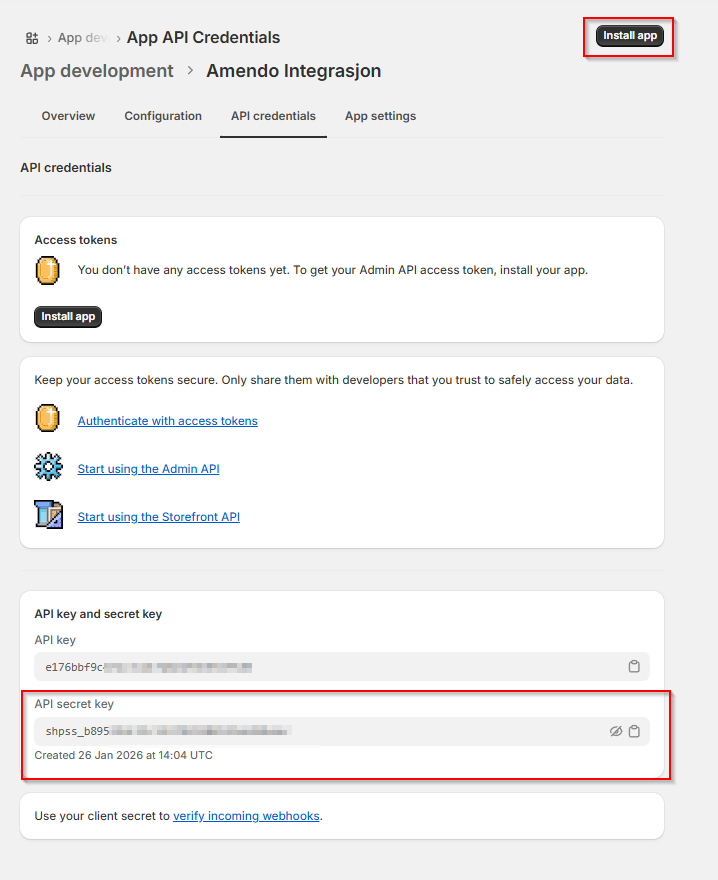Screen dimensions: 718x880
Task: Open 'Start using the Admin API' link
Action: click(x=148, y=469)
